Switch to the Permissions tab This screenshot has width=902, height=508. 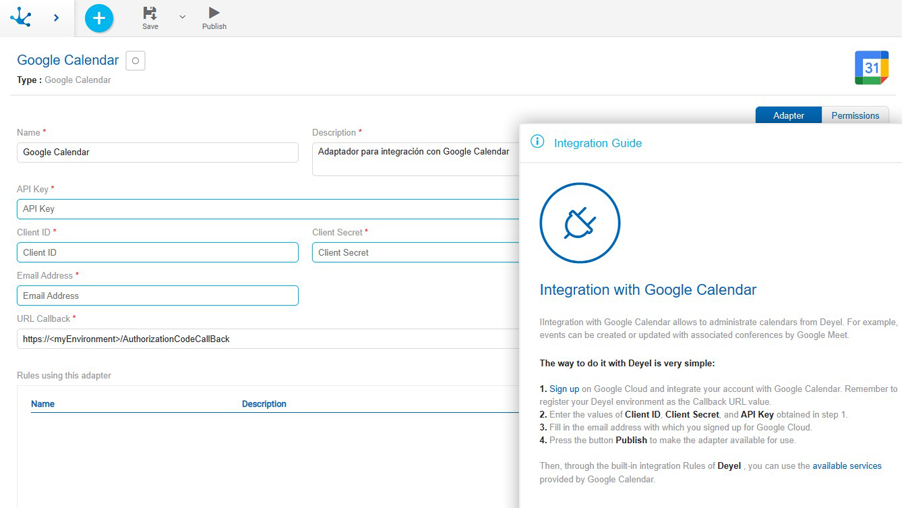[855, 115]
